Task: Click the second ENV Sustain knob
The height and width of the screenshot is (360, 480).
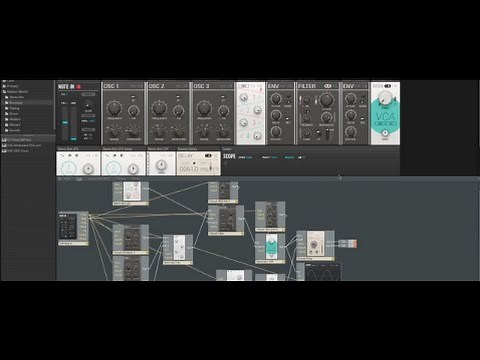Action: [351, 132]
